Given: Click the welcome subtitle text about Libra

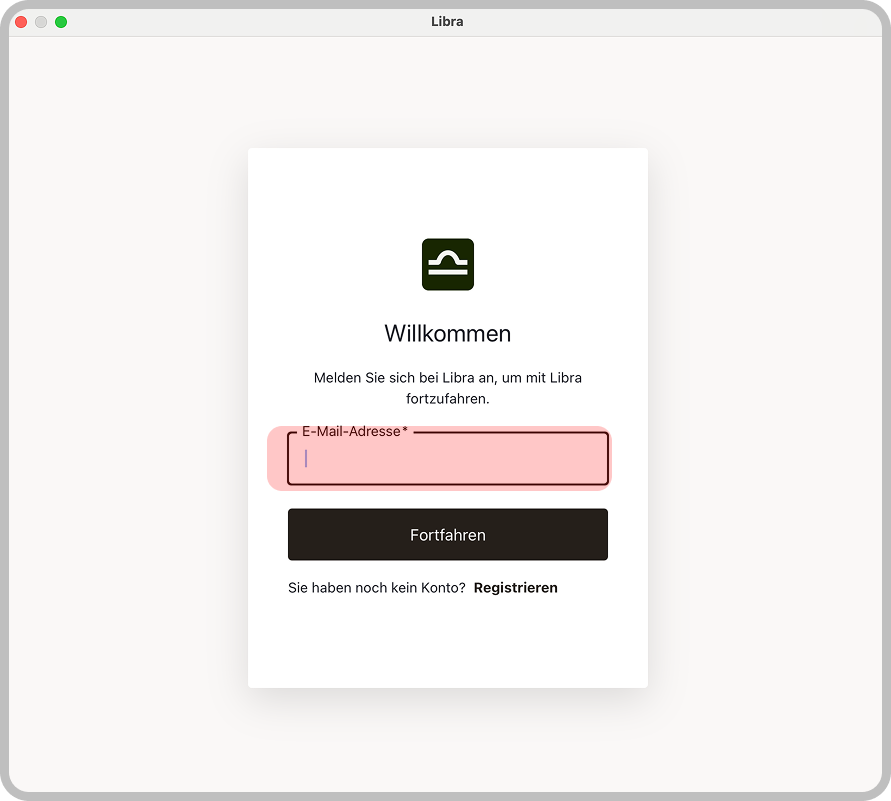Looking at the screenshot, I should 447,387.
